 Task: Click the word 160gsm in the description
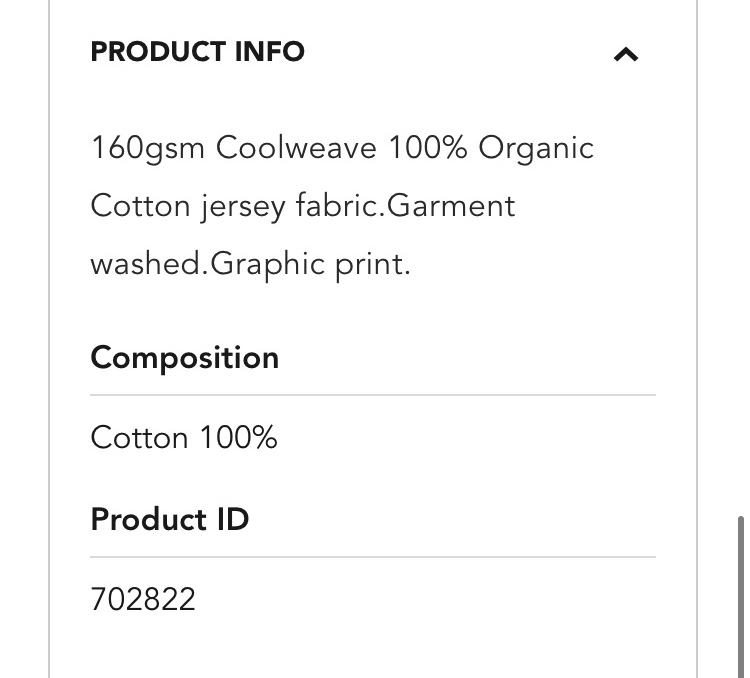click(147, 148)
